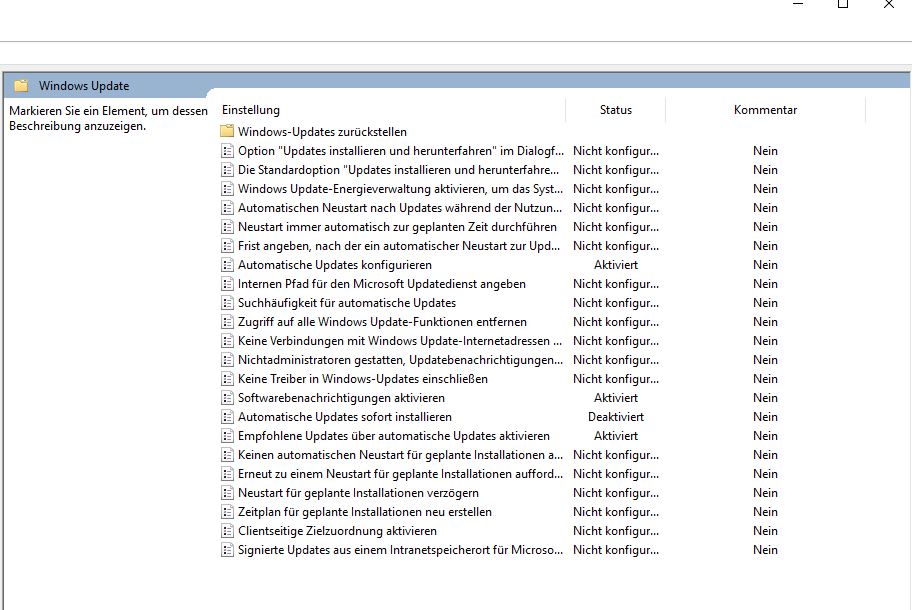The height and width of the screenshot is (610, 912).
Task: Click policy icon for Softwarebenachrichtigungen aktivieren
Action: (227, 398)
